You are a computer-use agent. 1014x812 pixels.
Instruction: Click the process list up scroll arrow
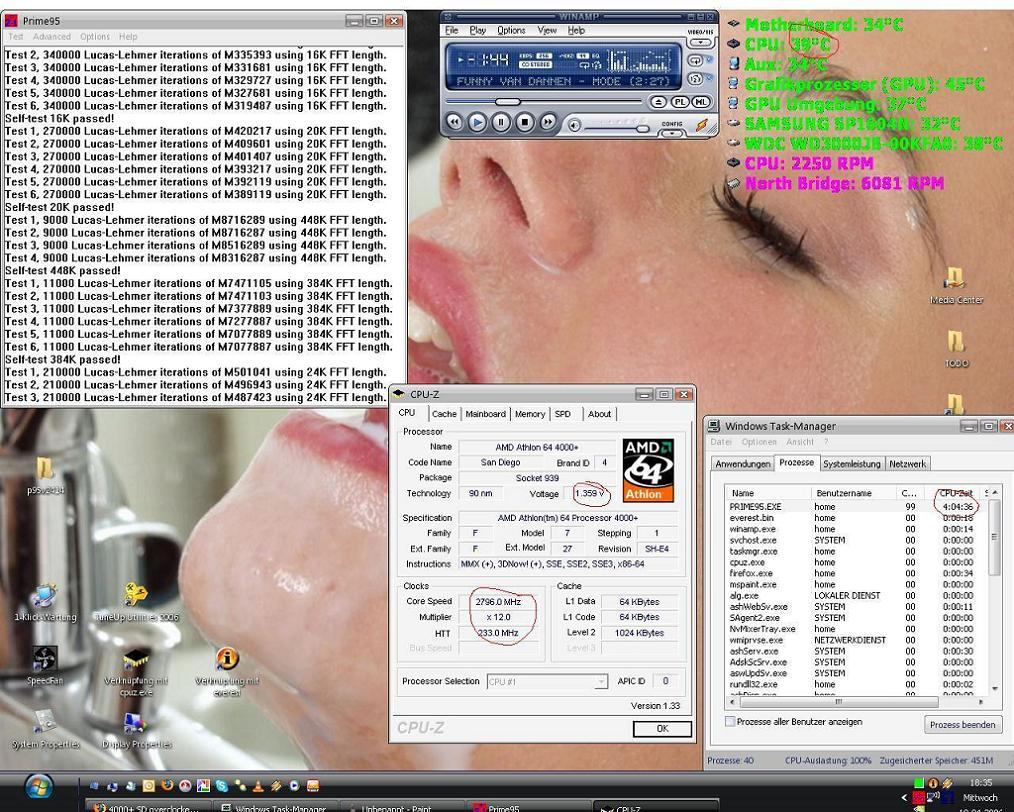994,493
